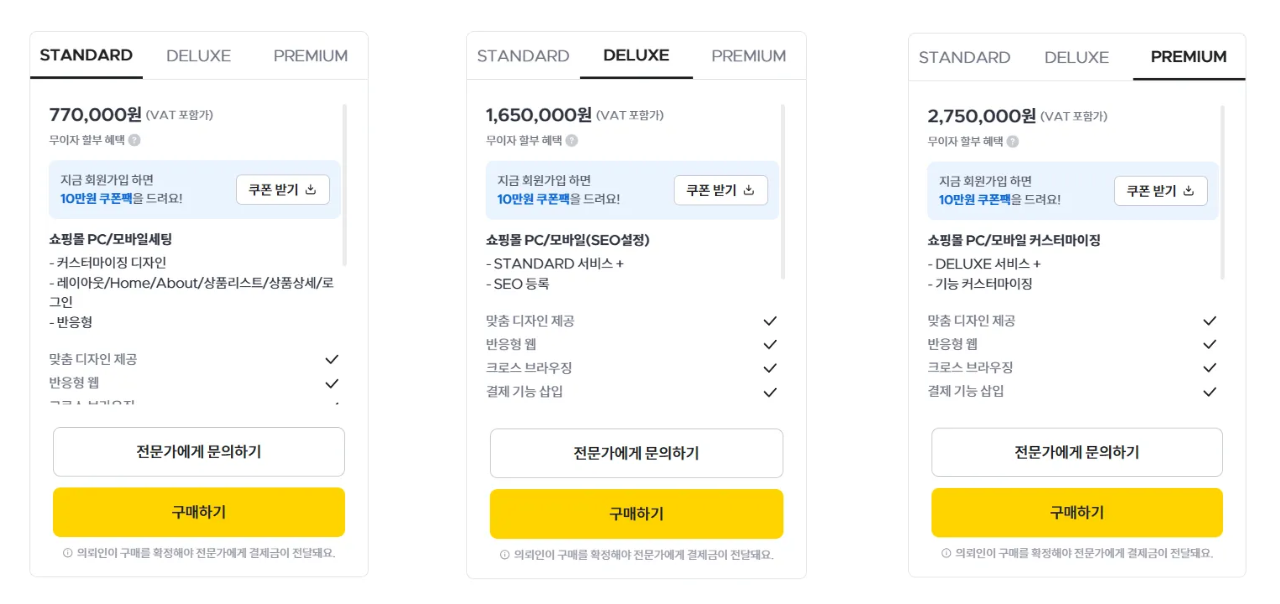Switch to DELUXE tab in 770,000원 card
Image resolution: width=1280 pixels, height=604 pixels.
[x=198, y=56]
